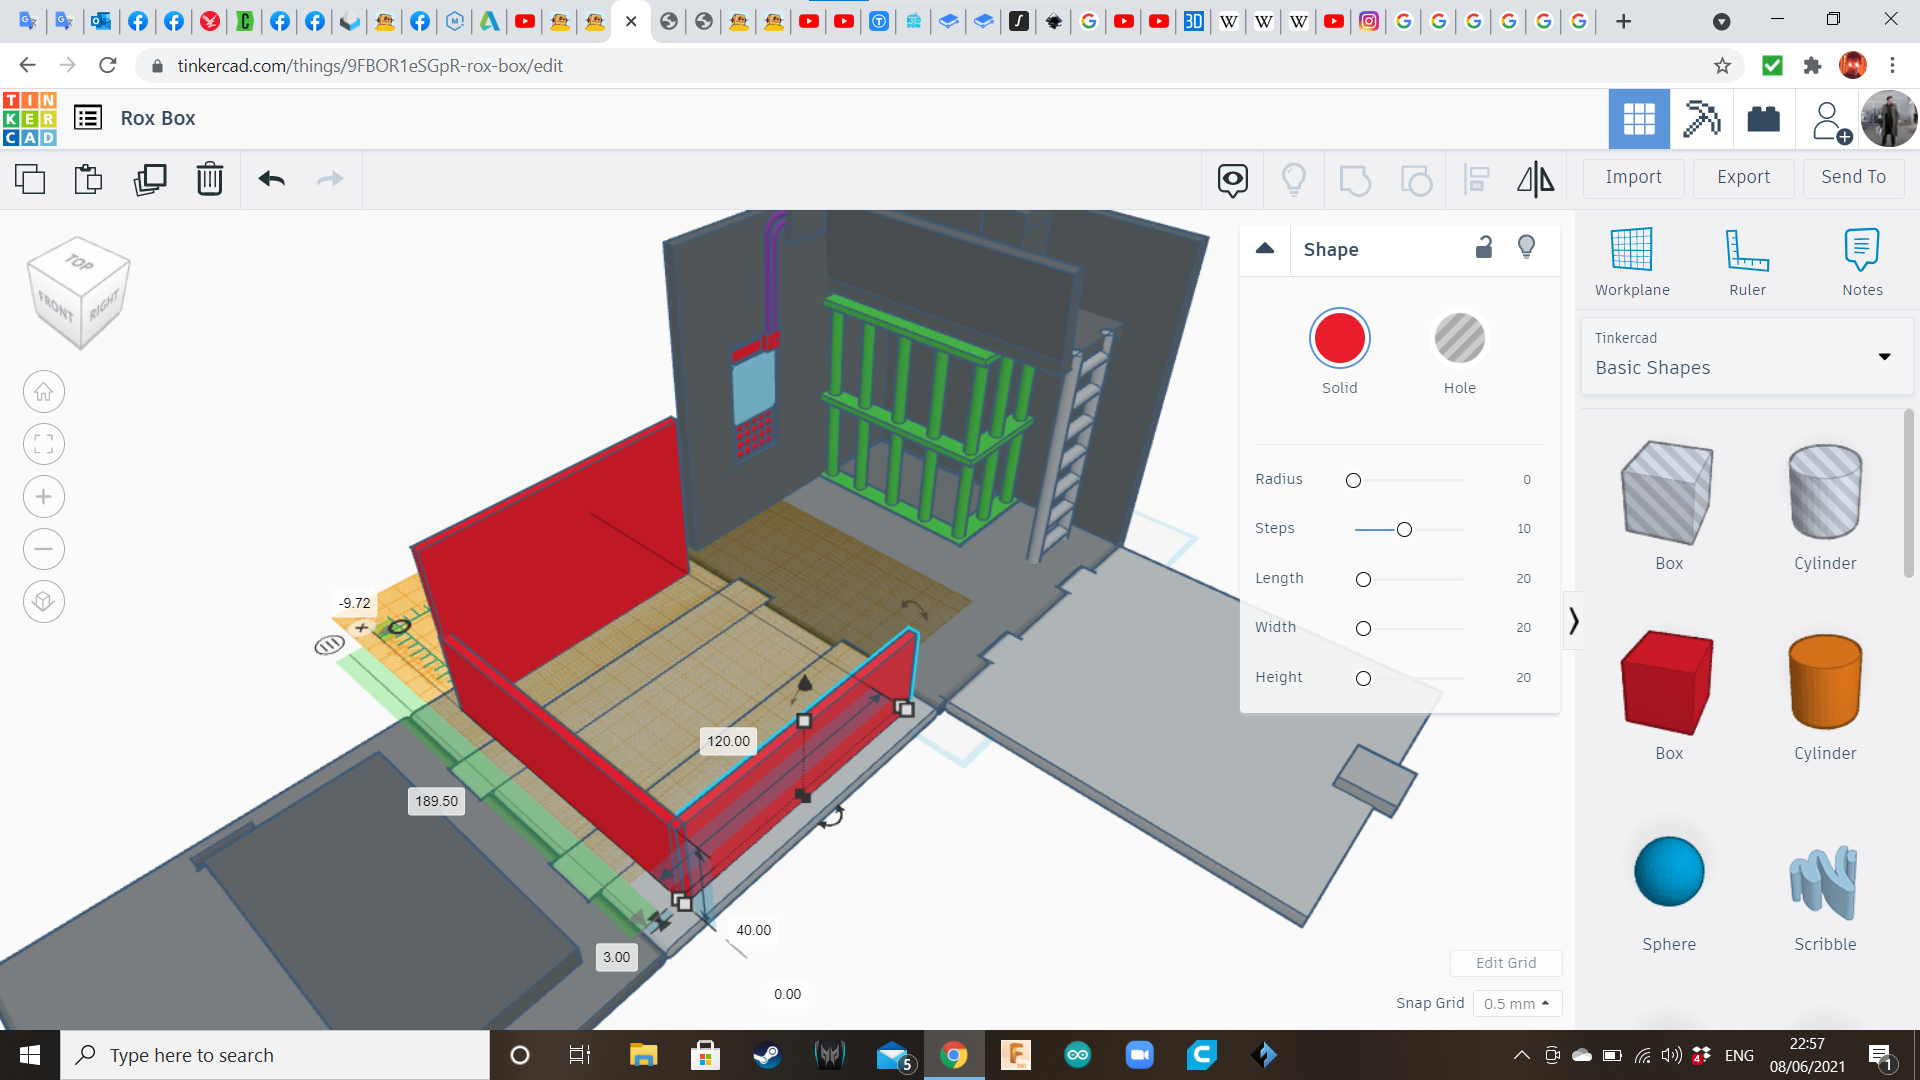Switch to the Bricks view tab
Viewport: 1920px width, 1080px height.
tap(1763, 119)
